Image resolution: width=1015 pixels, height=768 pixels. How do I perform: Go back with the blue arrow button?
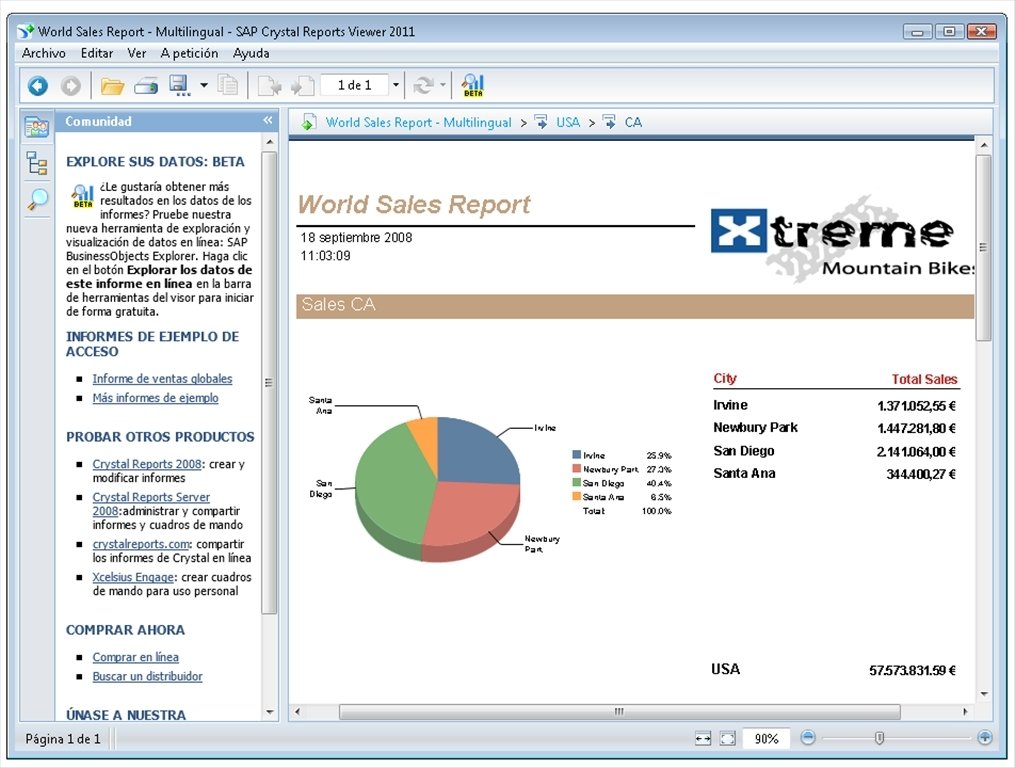(x=38, y=85)
